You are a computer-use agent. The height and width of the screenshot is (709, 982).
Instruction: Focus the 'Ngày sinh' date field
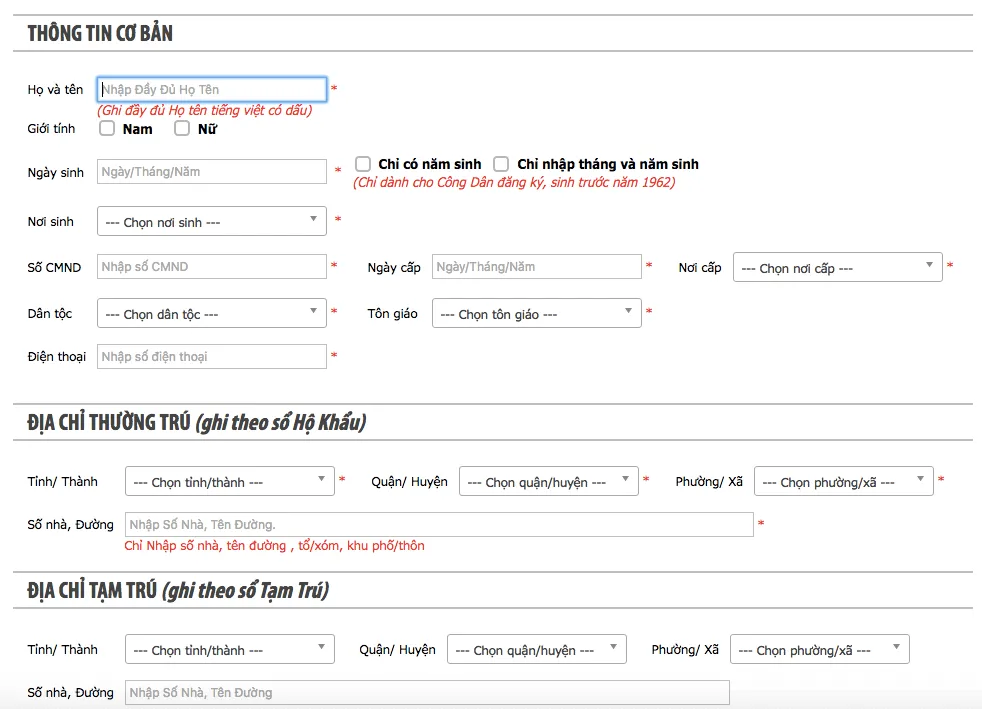tap(211, 172)
